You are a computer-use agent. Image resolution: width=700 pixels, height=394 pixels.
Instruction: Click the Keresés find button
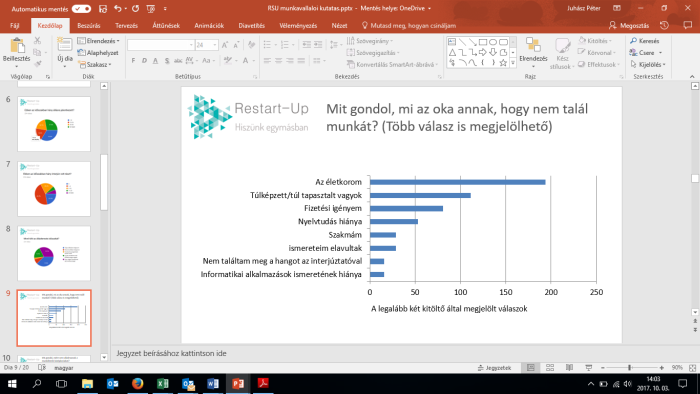coord(645,41)
